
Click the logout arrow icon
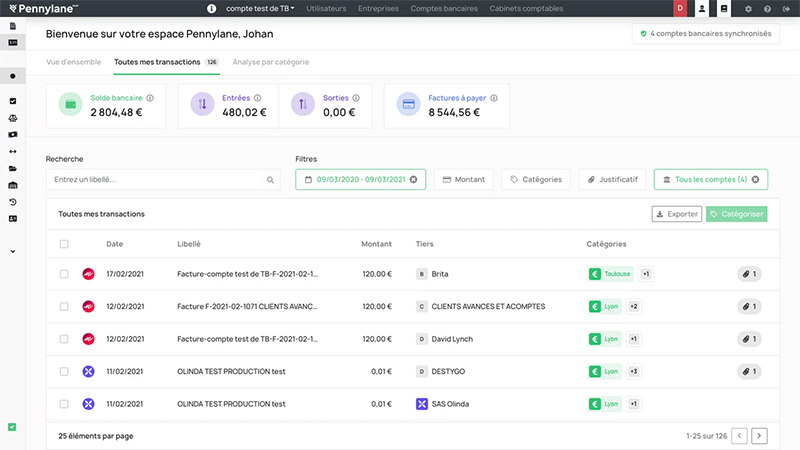click(786, 8)
